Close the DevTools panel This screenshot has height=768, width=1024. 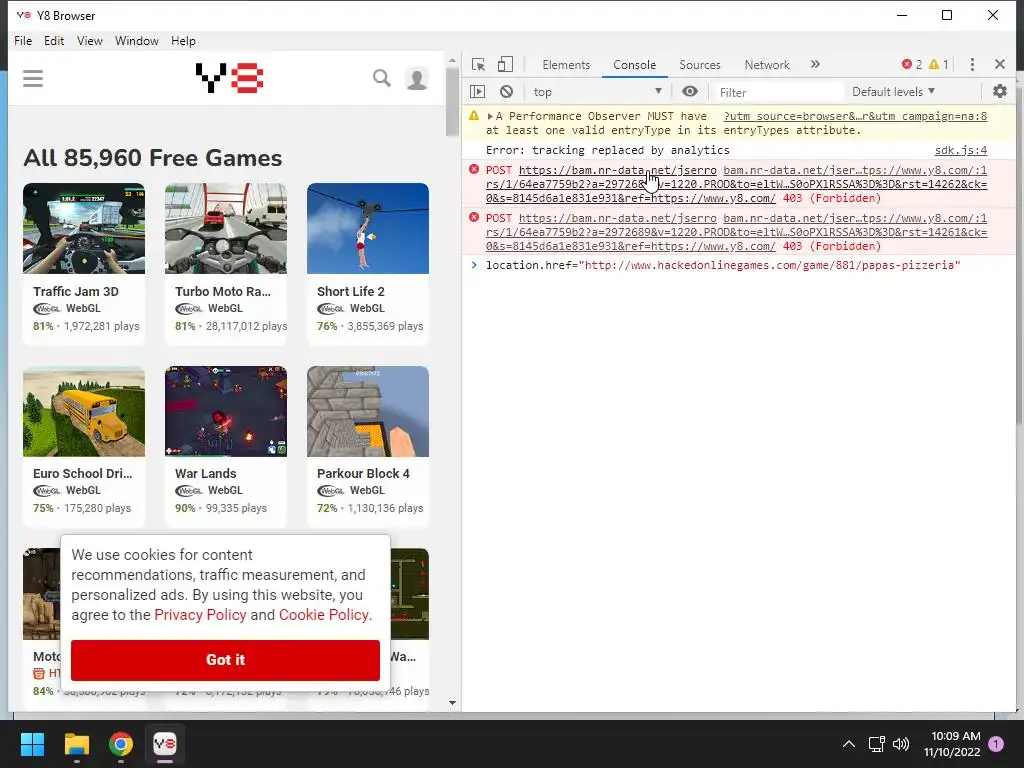coord(1000,64)
